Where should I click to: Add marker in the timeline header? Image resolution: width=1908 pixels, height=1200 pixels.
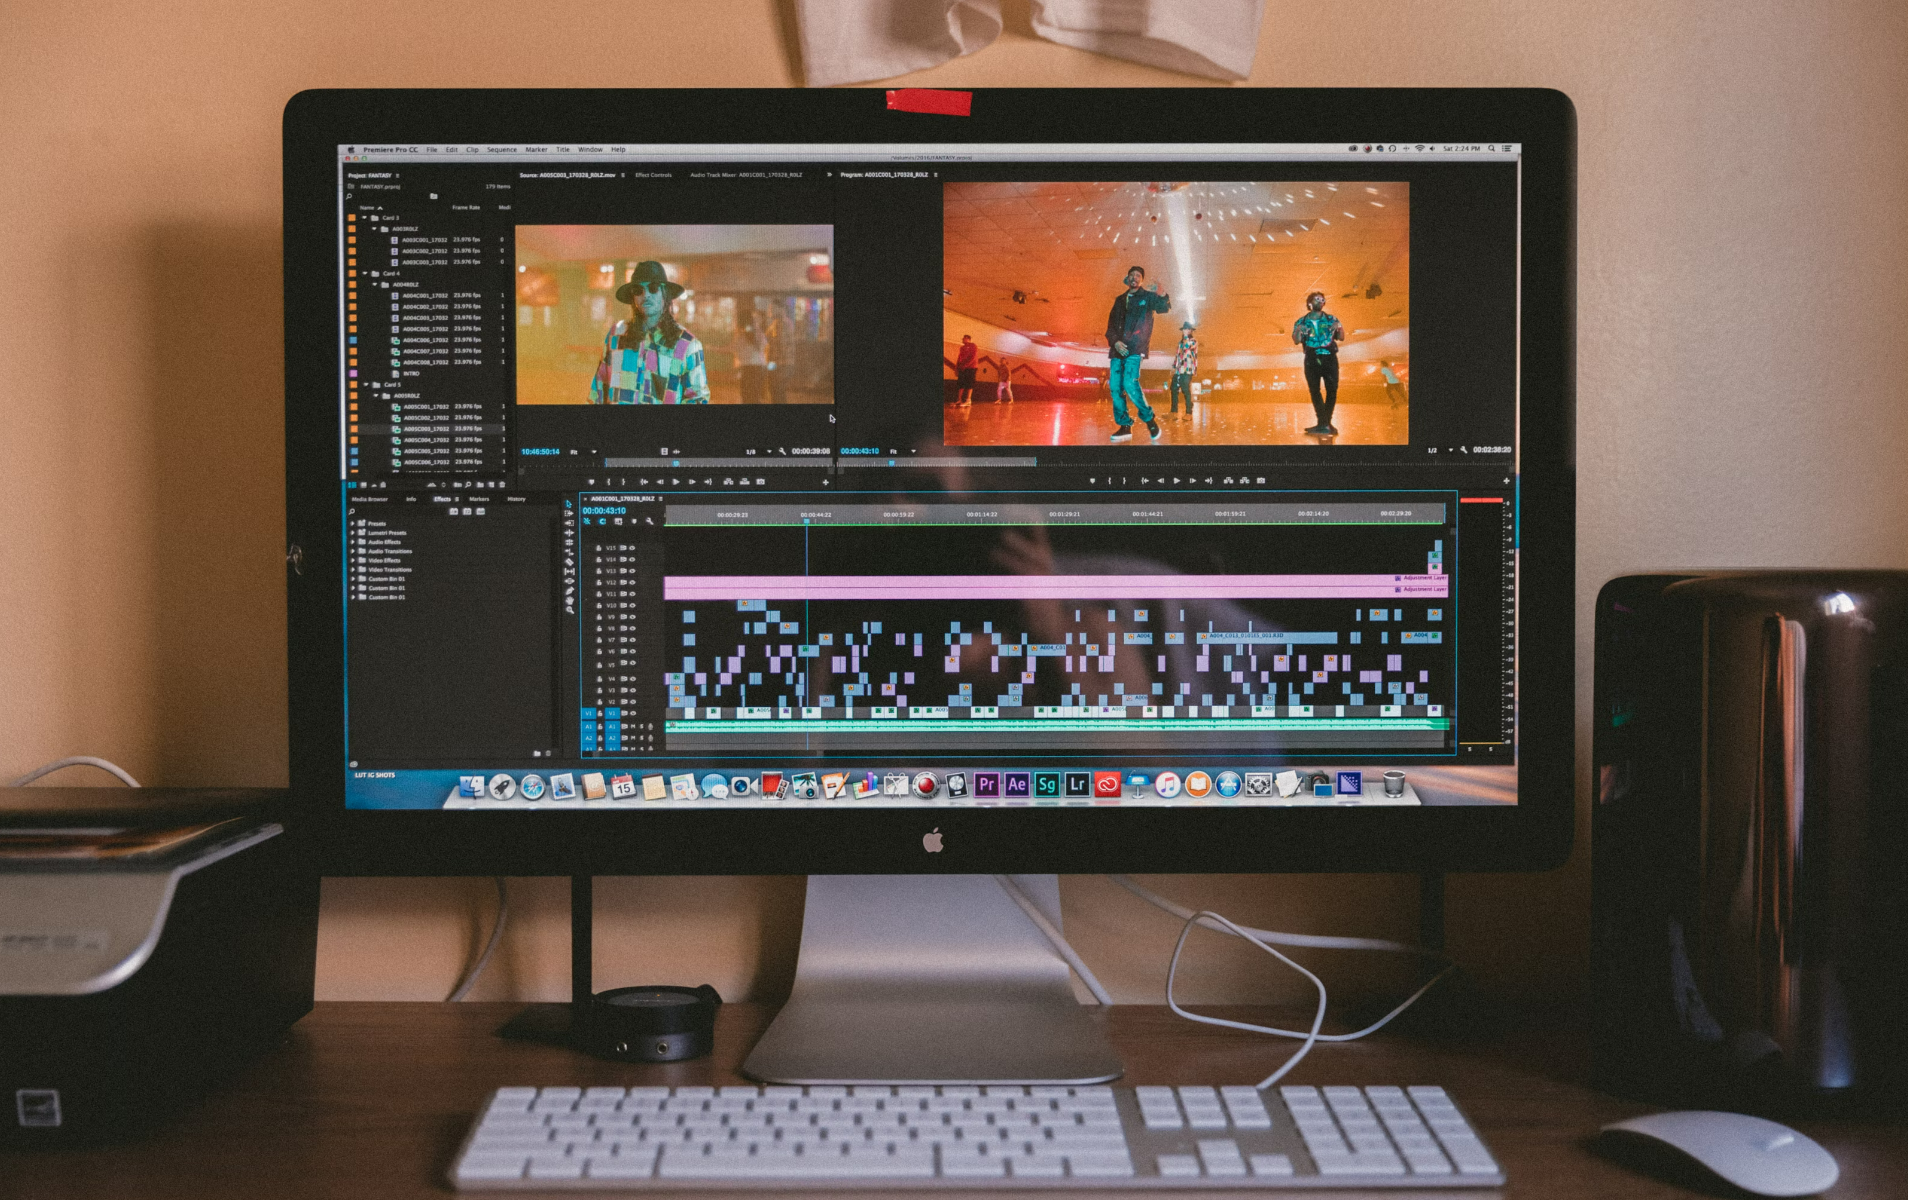(633, 521)
